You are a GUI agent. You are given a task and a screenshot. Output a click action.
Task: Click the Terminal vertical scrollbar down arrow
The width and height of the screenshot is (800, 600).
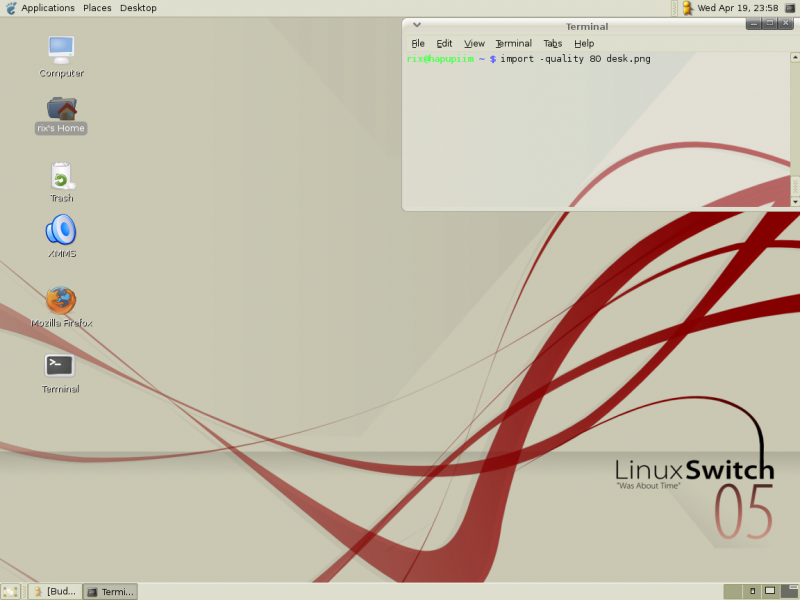(x=795, y=202)
